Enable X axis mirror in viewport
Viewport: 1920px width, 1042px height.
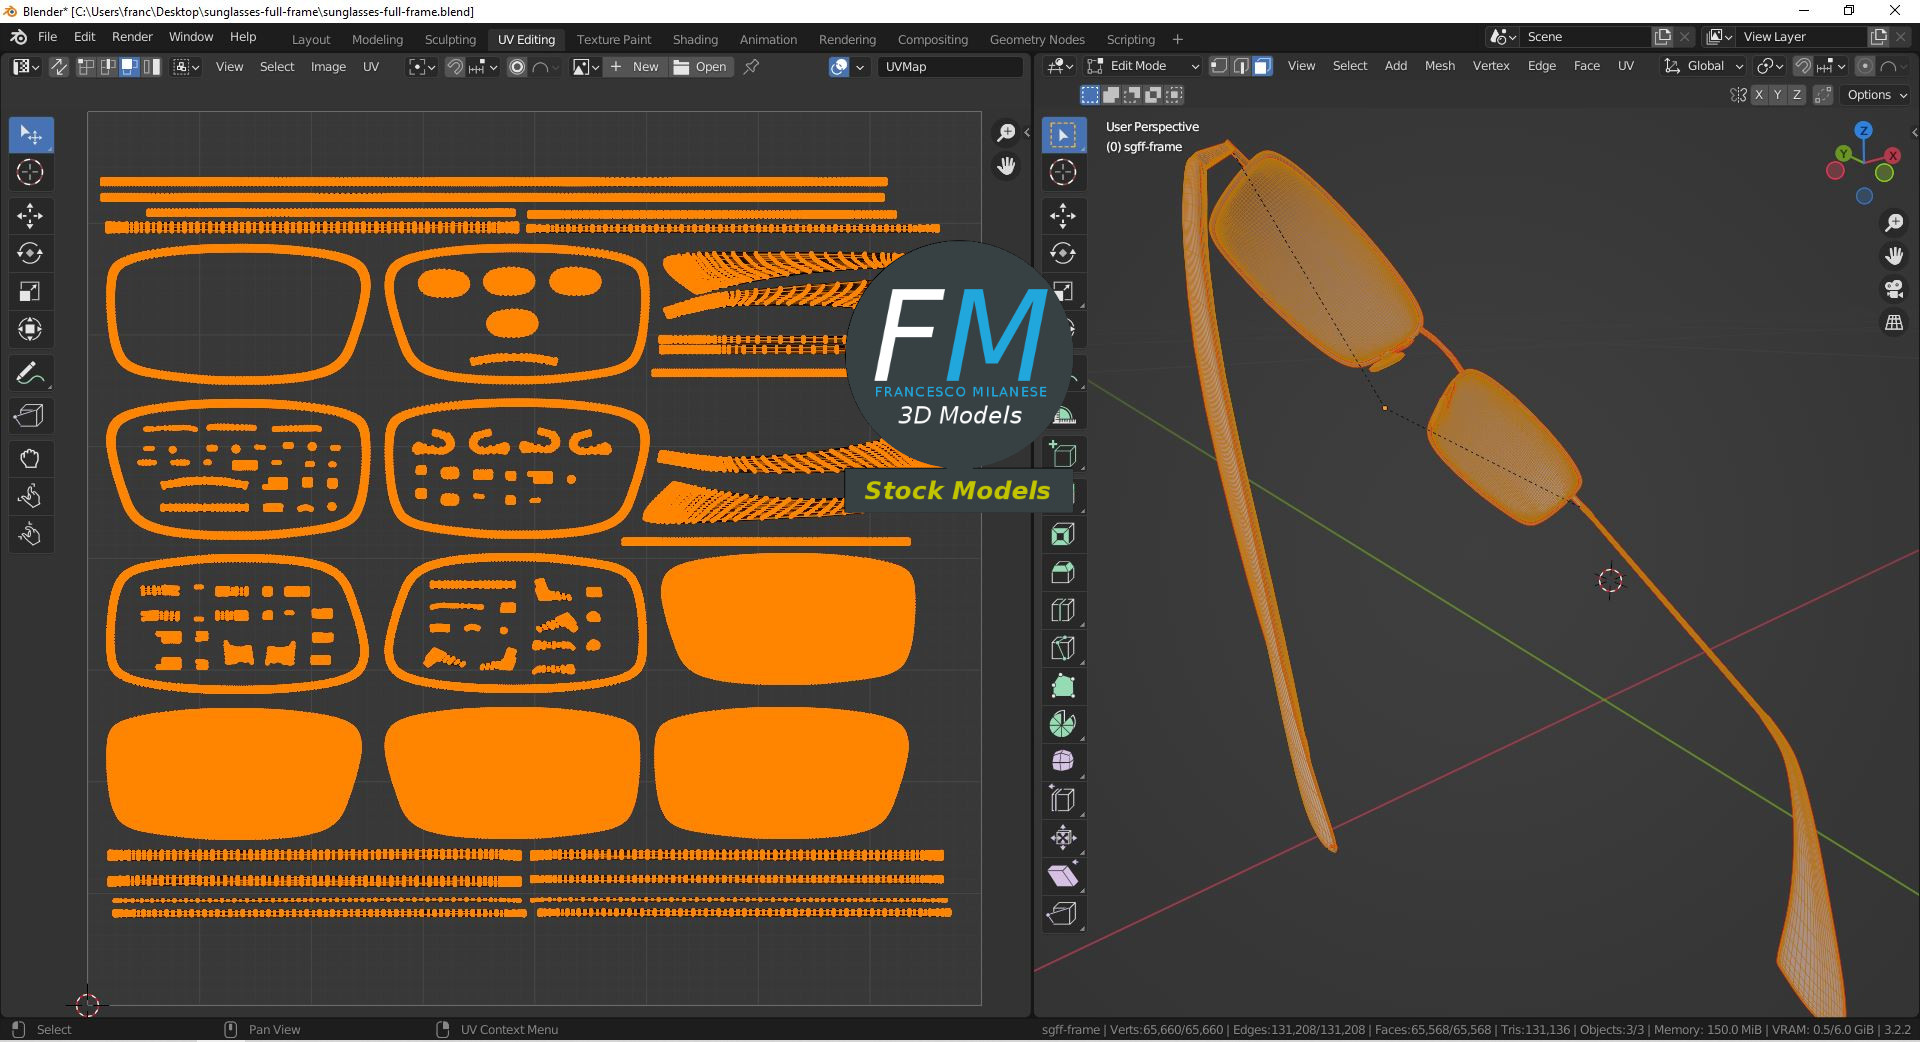coord(1759,95)
